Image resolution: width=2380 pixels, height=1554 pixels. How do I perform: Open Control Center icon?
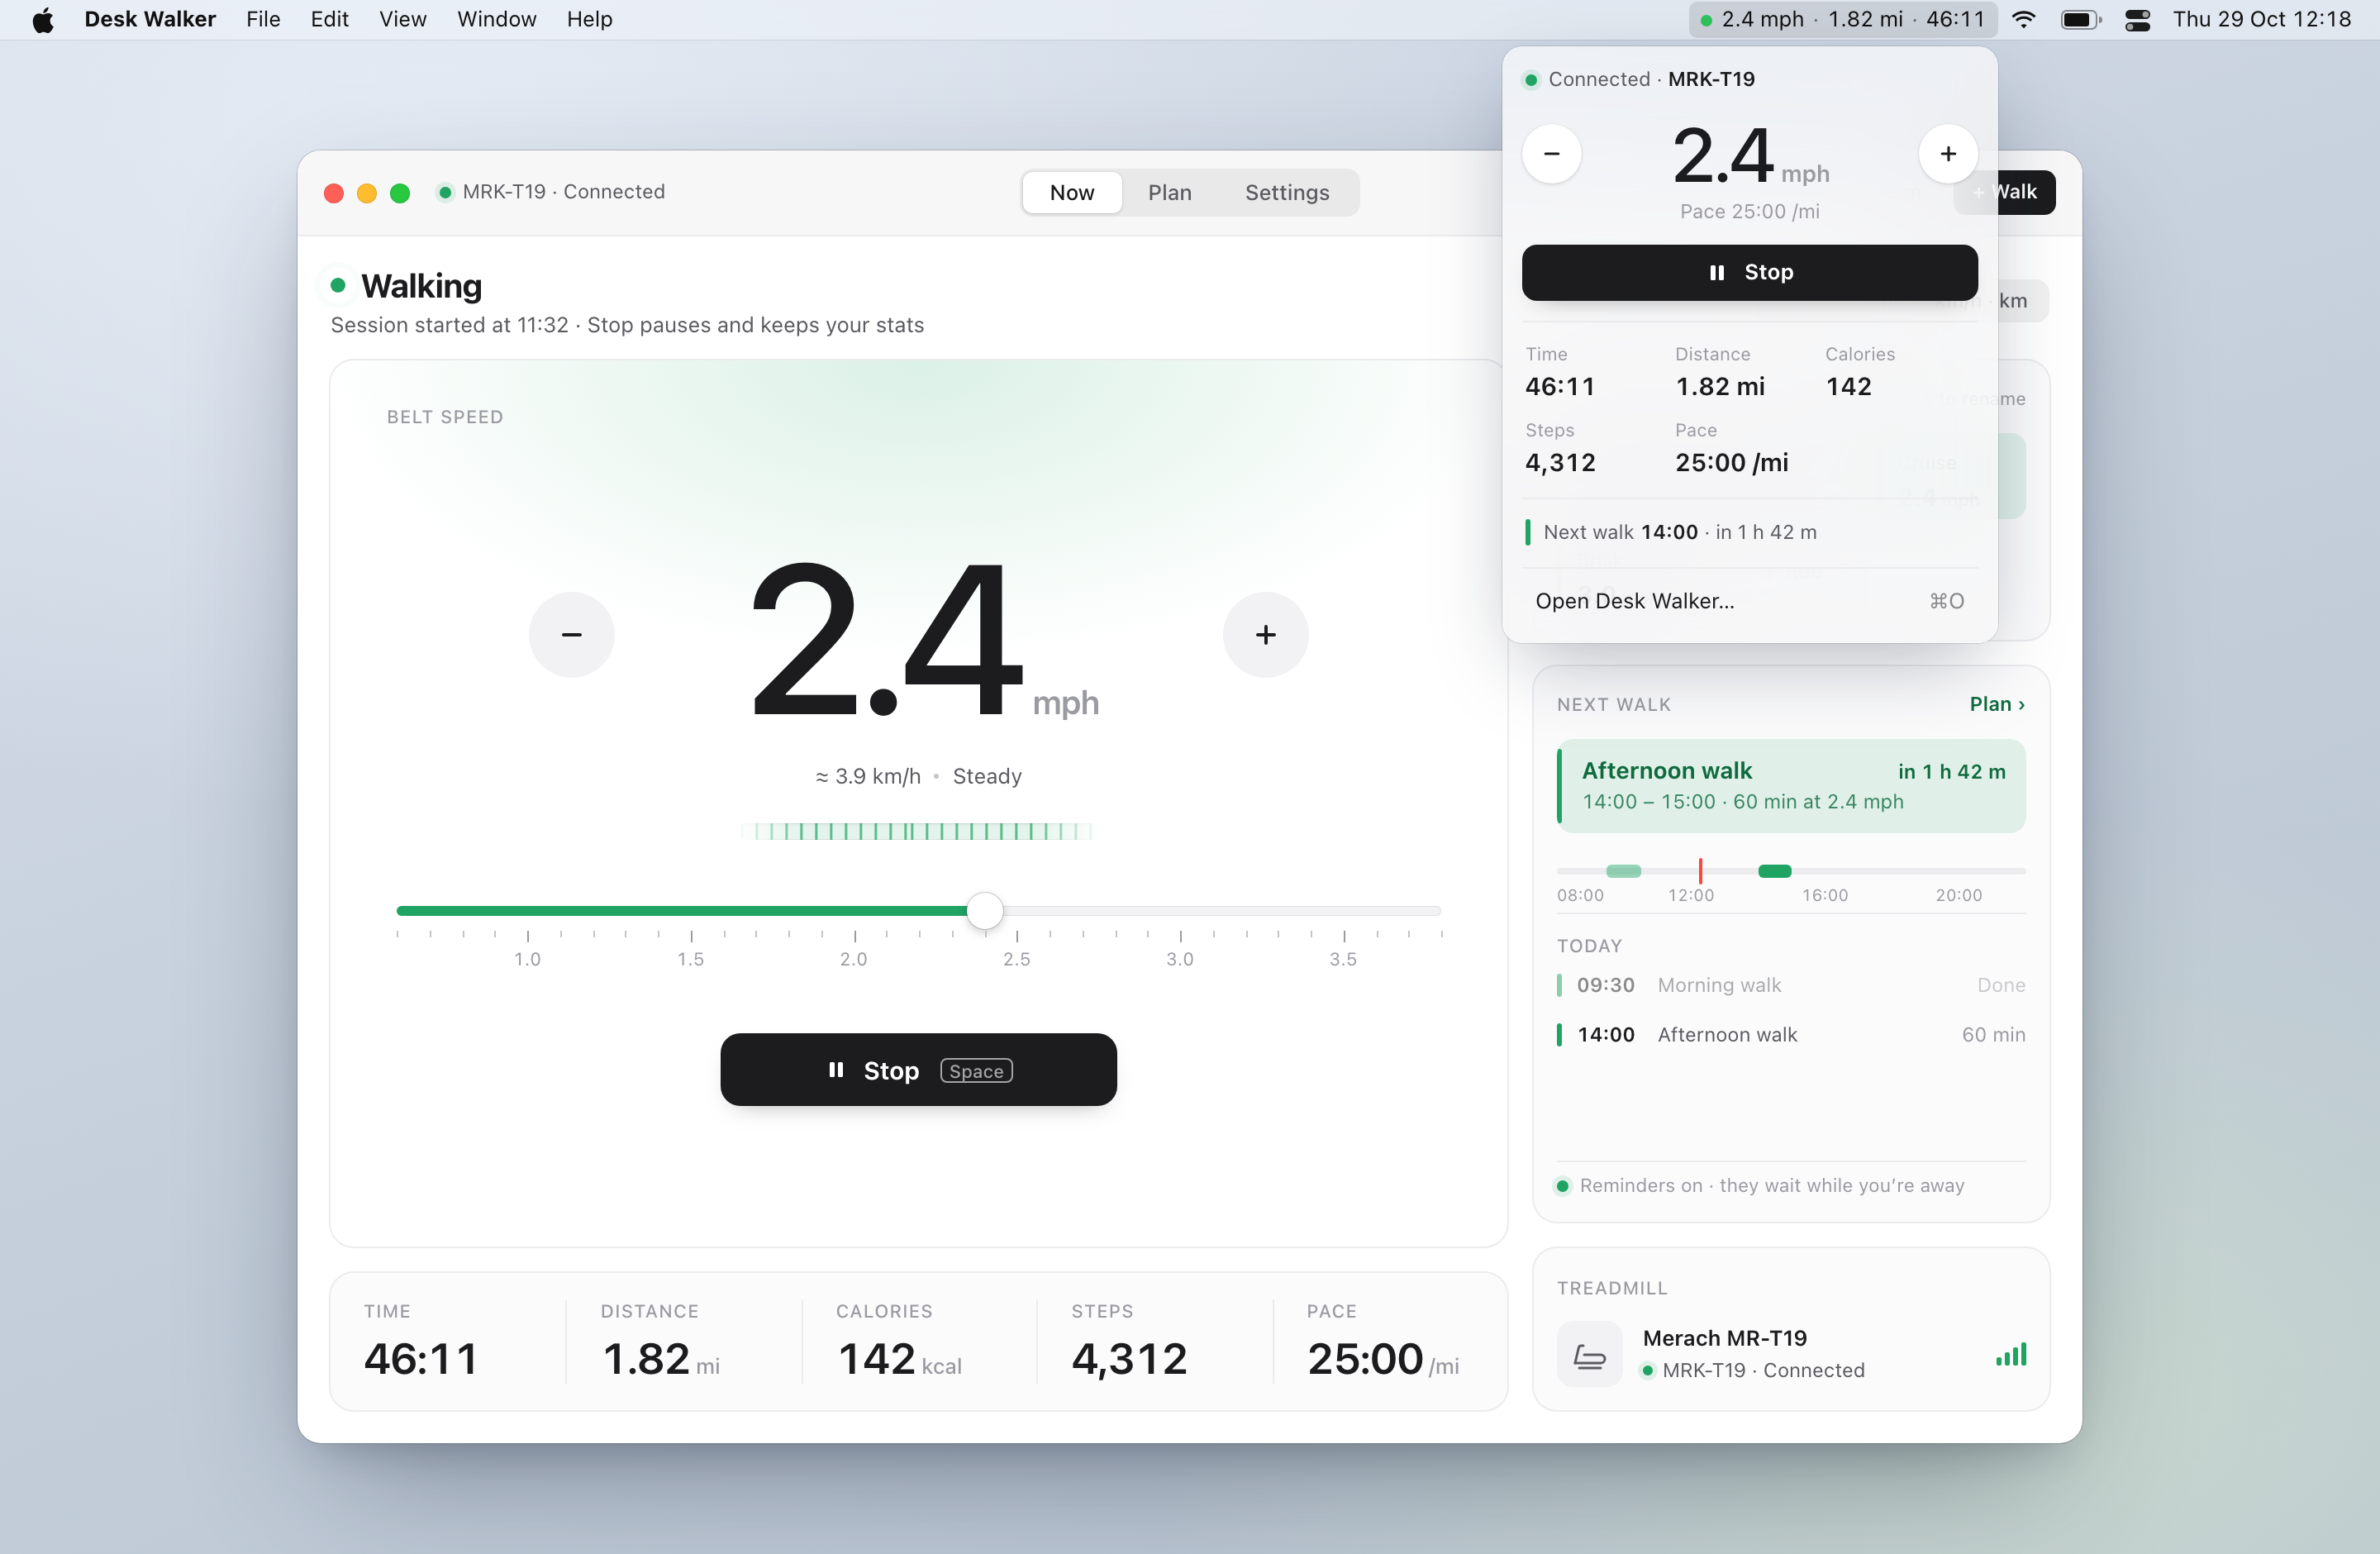coord(2137,19)
